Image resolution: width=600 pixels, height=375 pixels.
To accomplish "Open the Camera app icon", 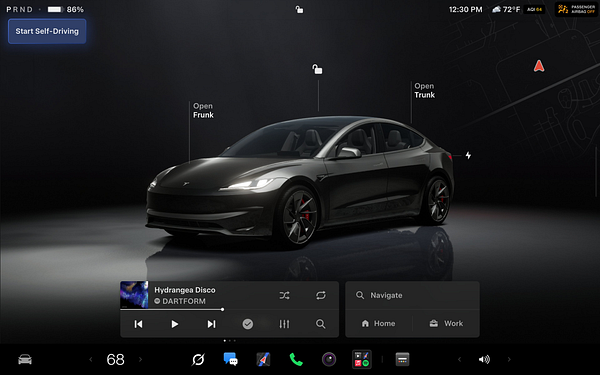I will coord(329,359).
